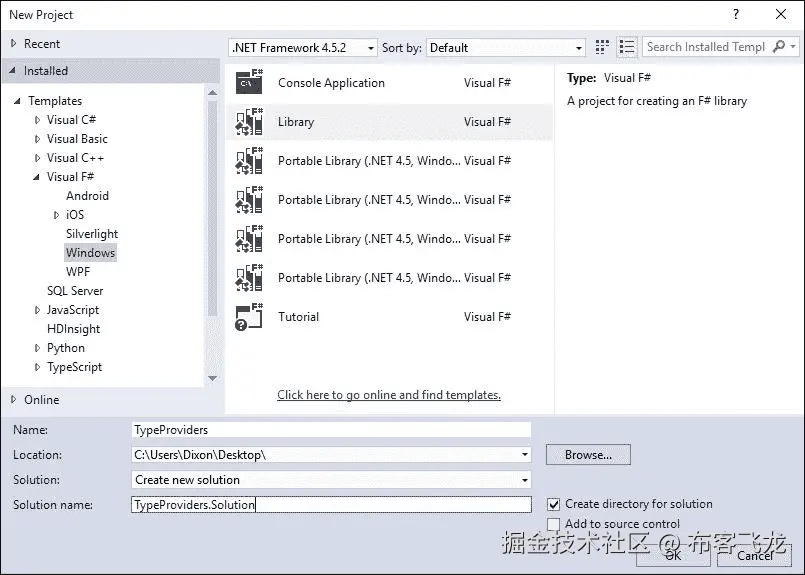Open the search options dropdown arrow
805x575 pixels.
tap(793, 47)
